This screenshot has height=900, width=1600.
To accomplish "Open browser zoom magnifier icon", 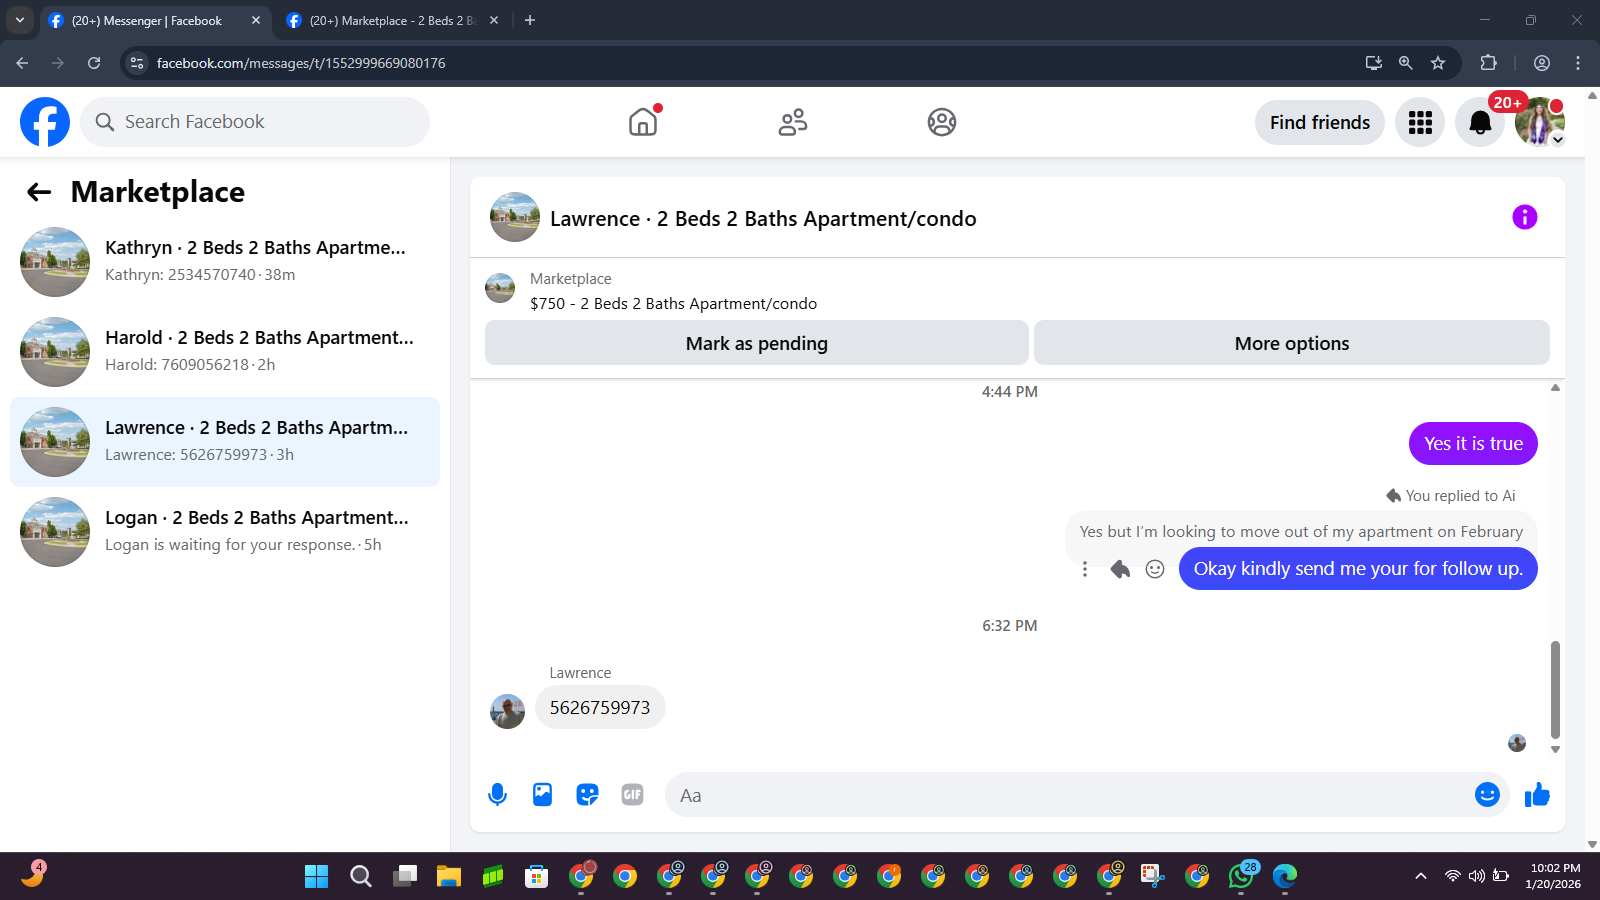I will (1405, 63).
